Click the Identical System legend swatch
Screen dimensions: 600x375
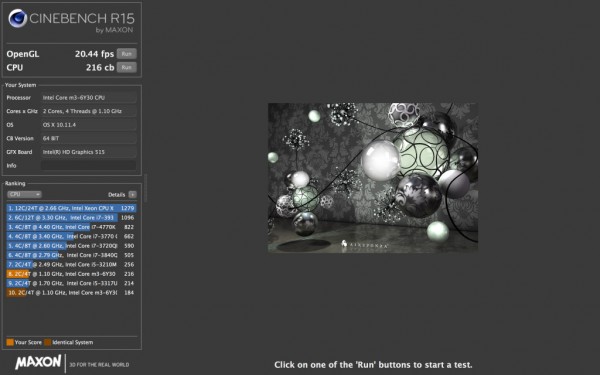click(47, 342)
